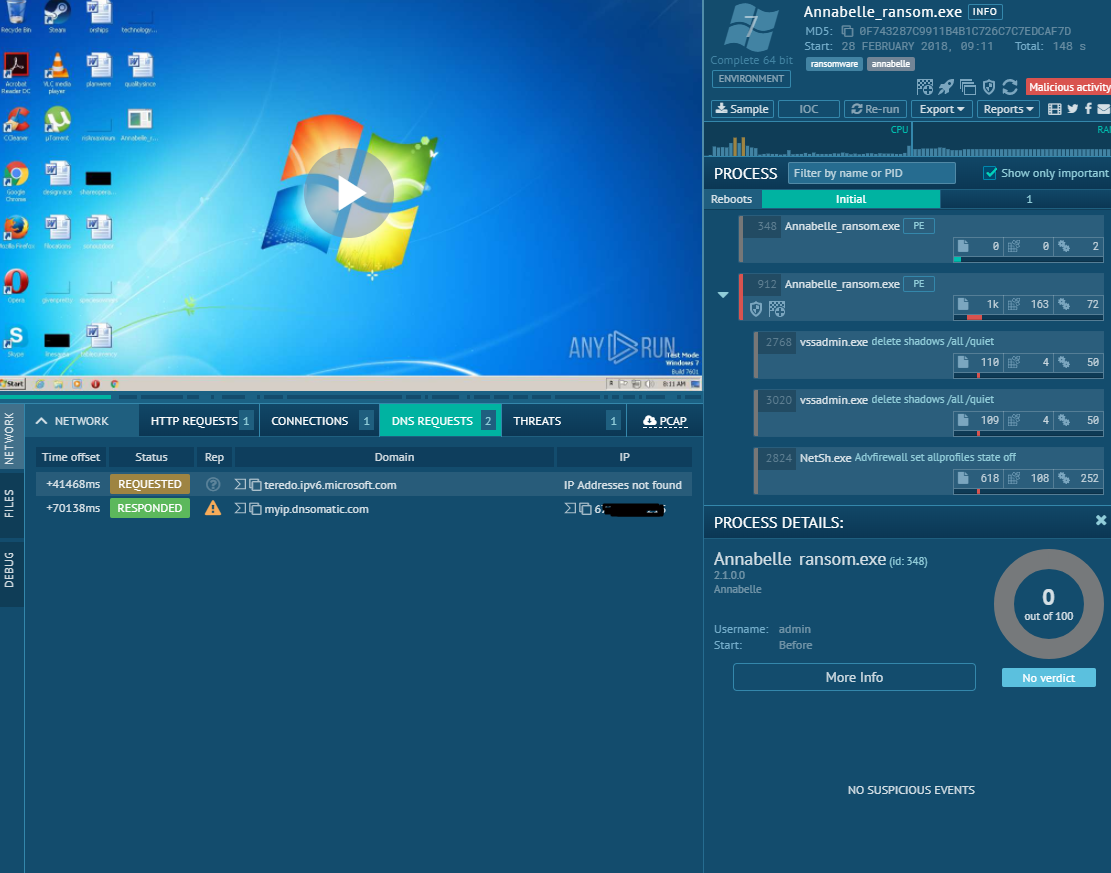Click the warning triangle for myip.dnsomatic.com
The image size is (1111, 873).
(x=213, y=508)
